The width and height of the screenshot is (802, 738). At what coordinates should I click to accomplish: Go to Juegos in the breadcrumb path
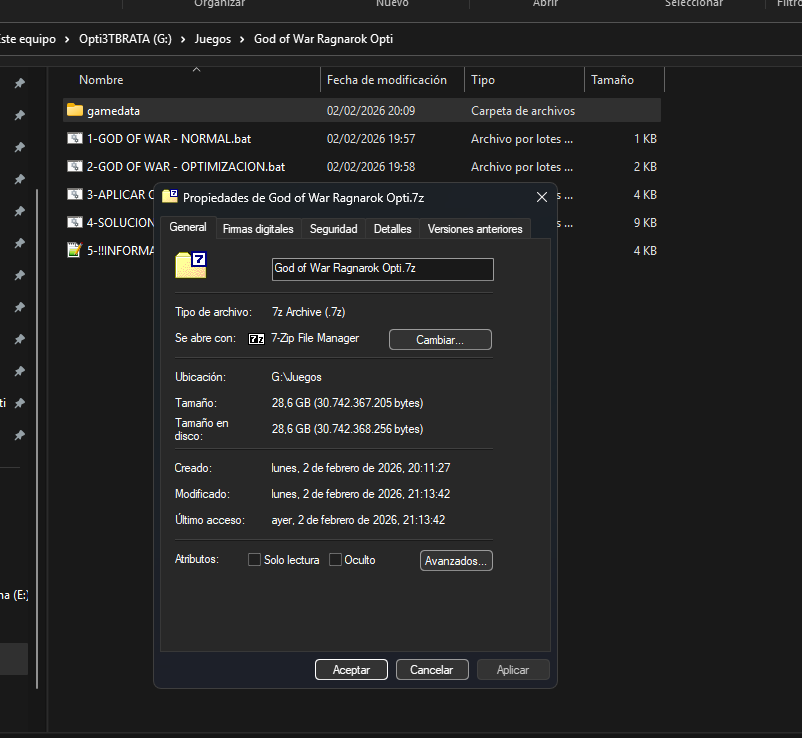click(213, 39)
